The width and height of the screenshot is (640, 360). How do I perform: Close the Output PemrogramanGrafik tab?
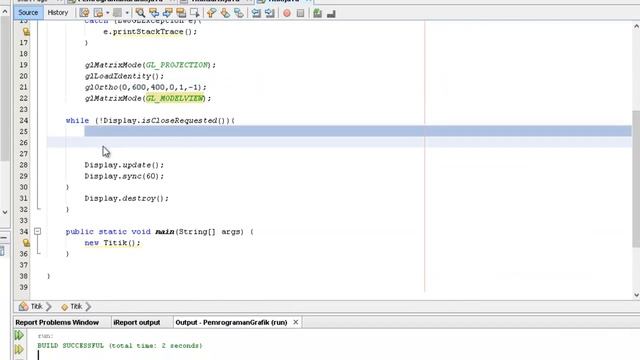pyautogui.click(x=296, y=322)
